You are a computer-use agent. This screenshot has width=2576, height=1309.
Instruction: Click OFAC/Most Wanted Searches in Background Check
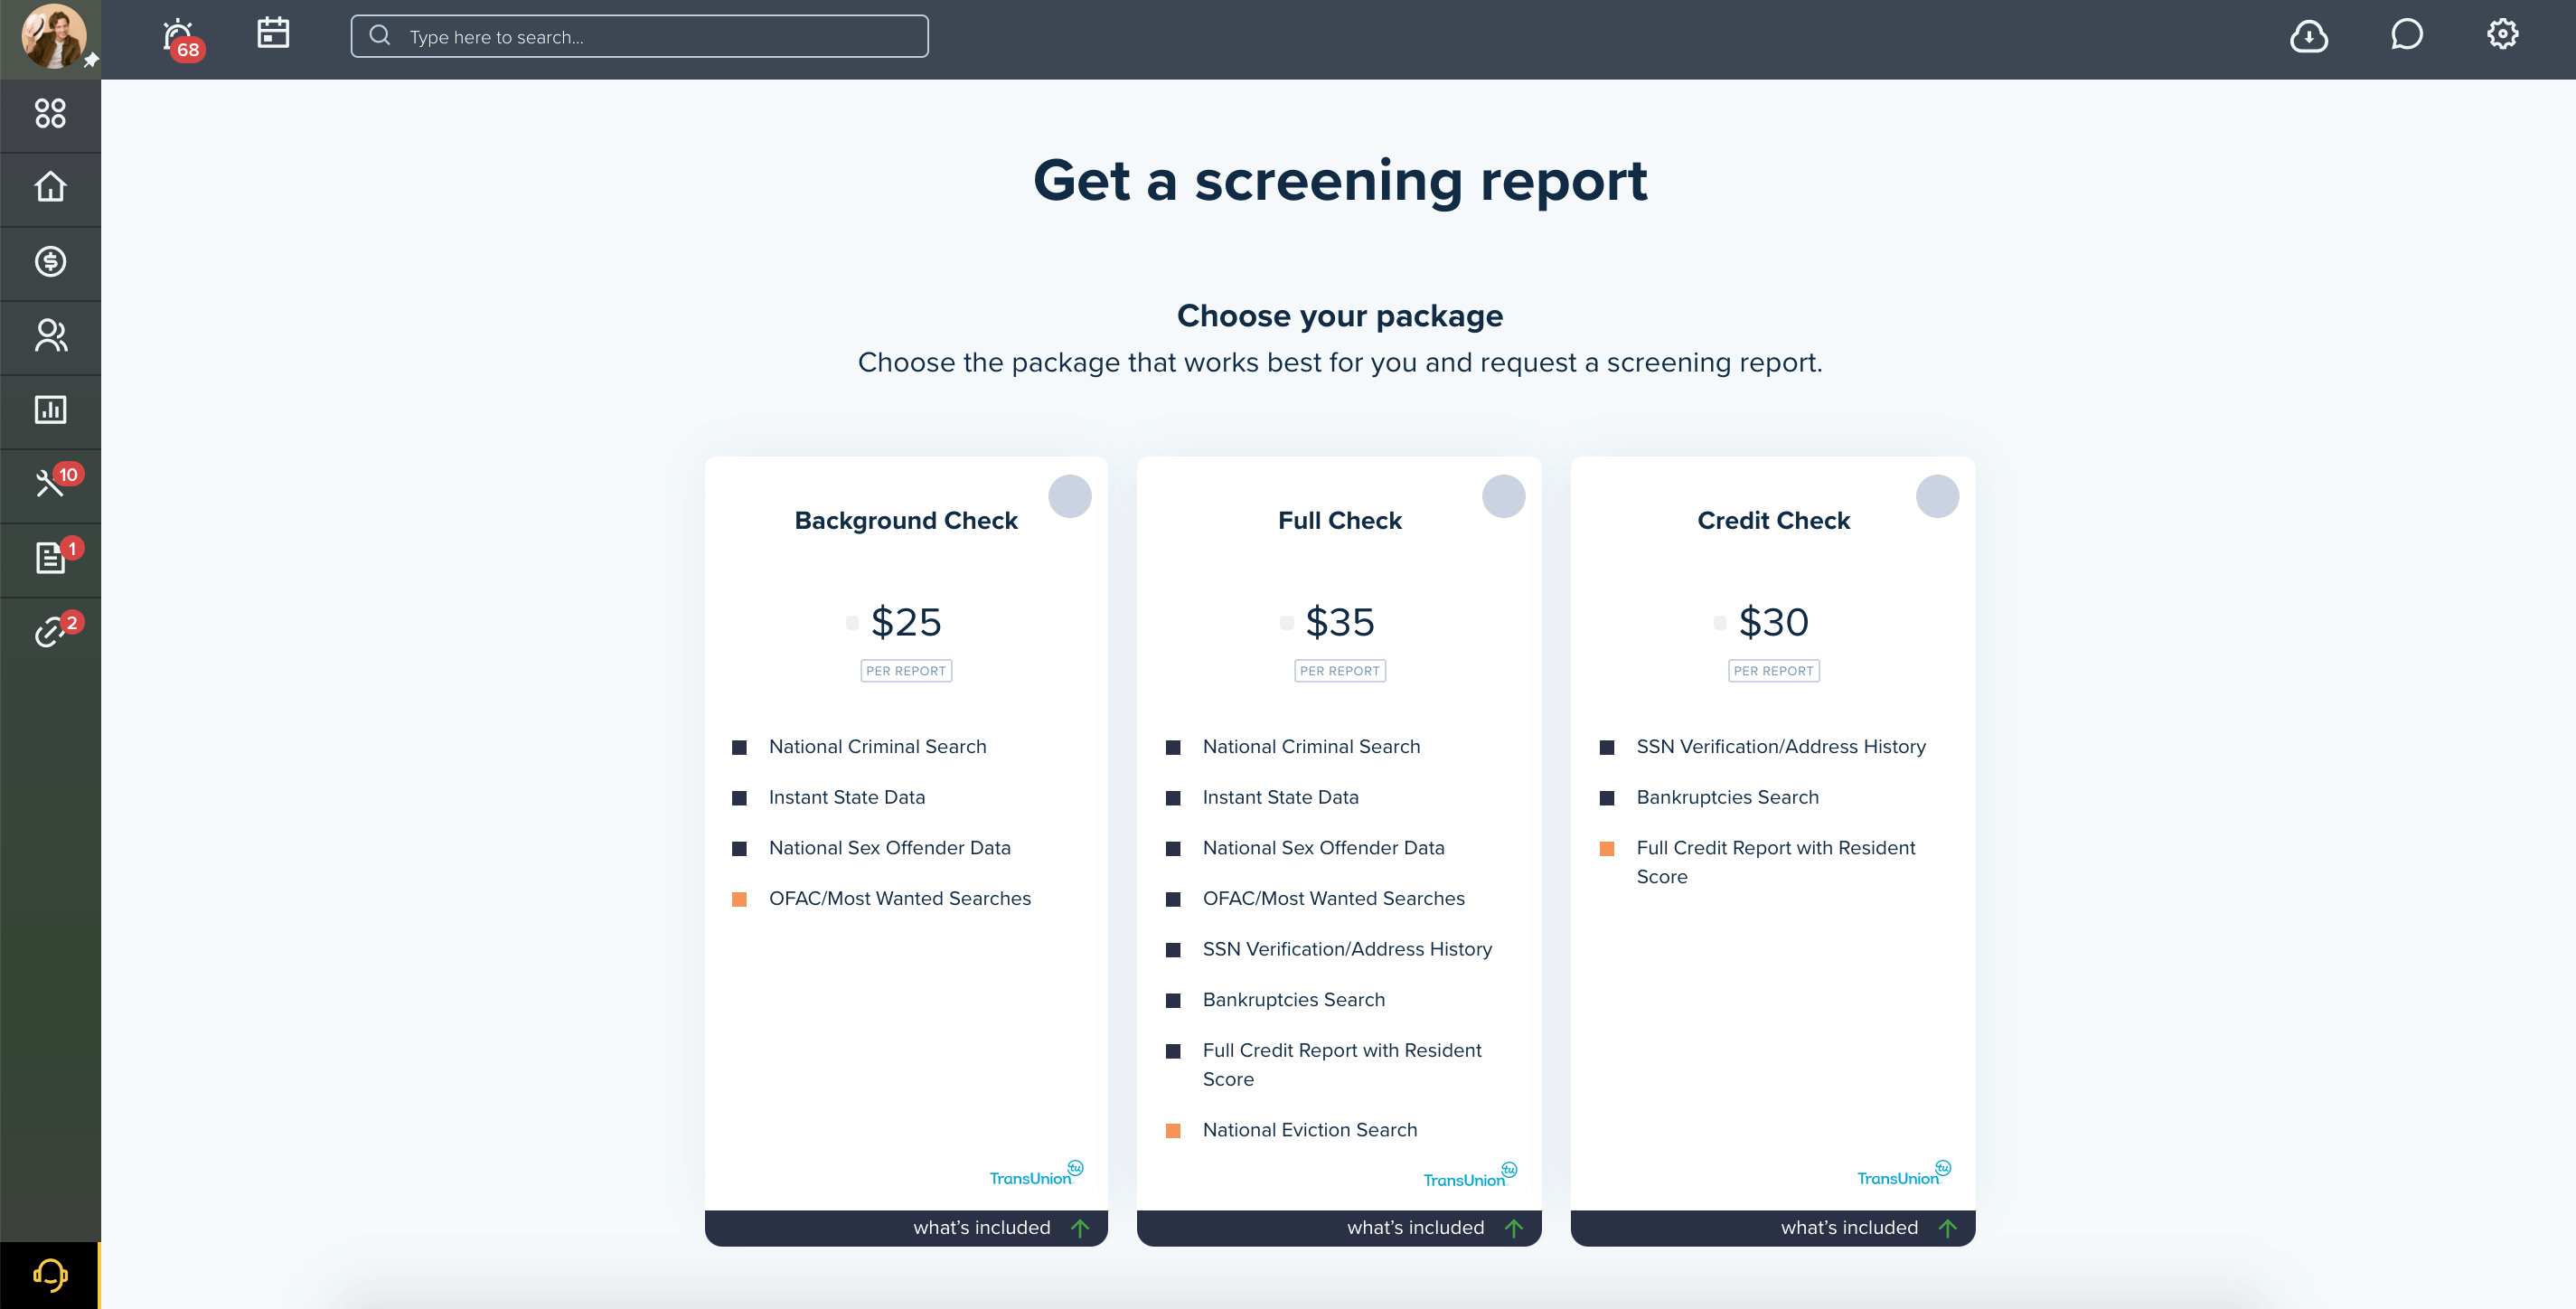(x=899, y=899)
